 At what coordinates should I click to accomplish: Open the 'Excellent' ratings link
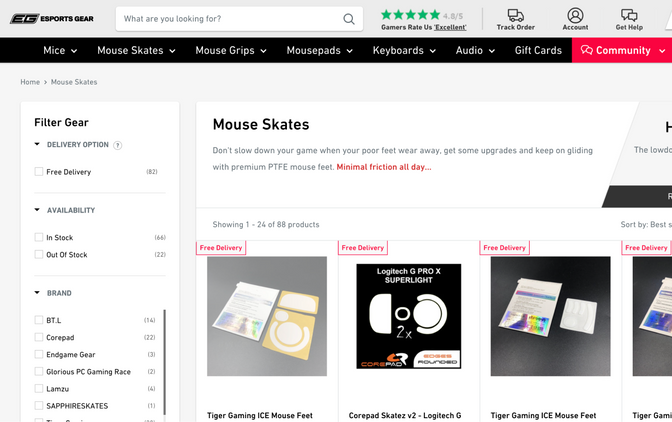click(x=449, y=27)
